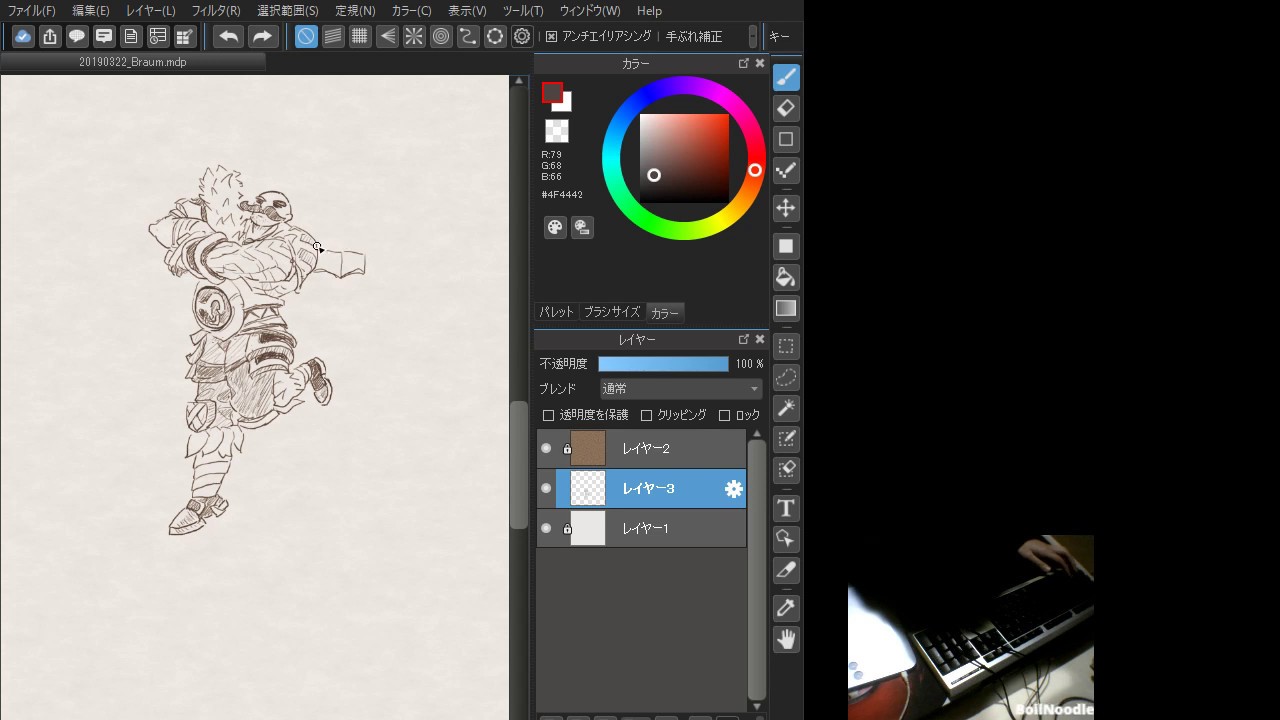Image resolution: width=1280 pixels, height=720 pixels.
Task: Adjust the 不透明度 opacity slider
Action: tap(663, 364)
